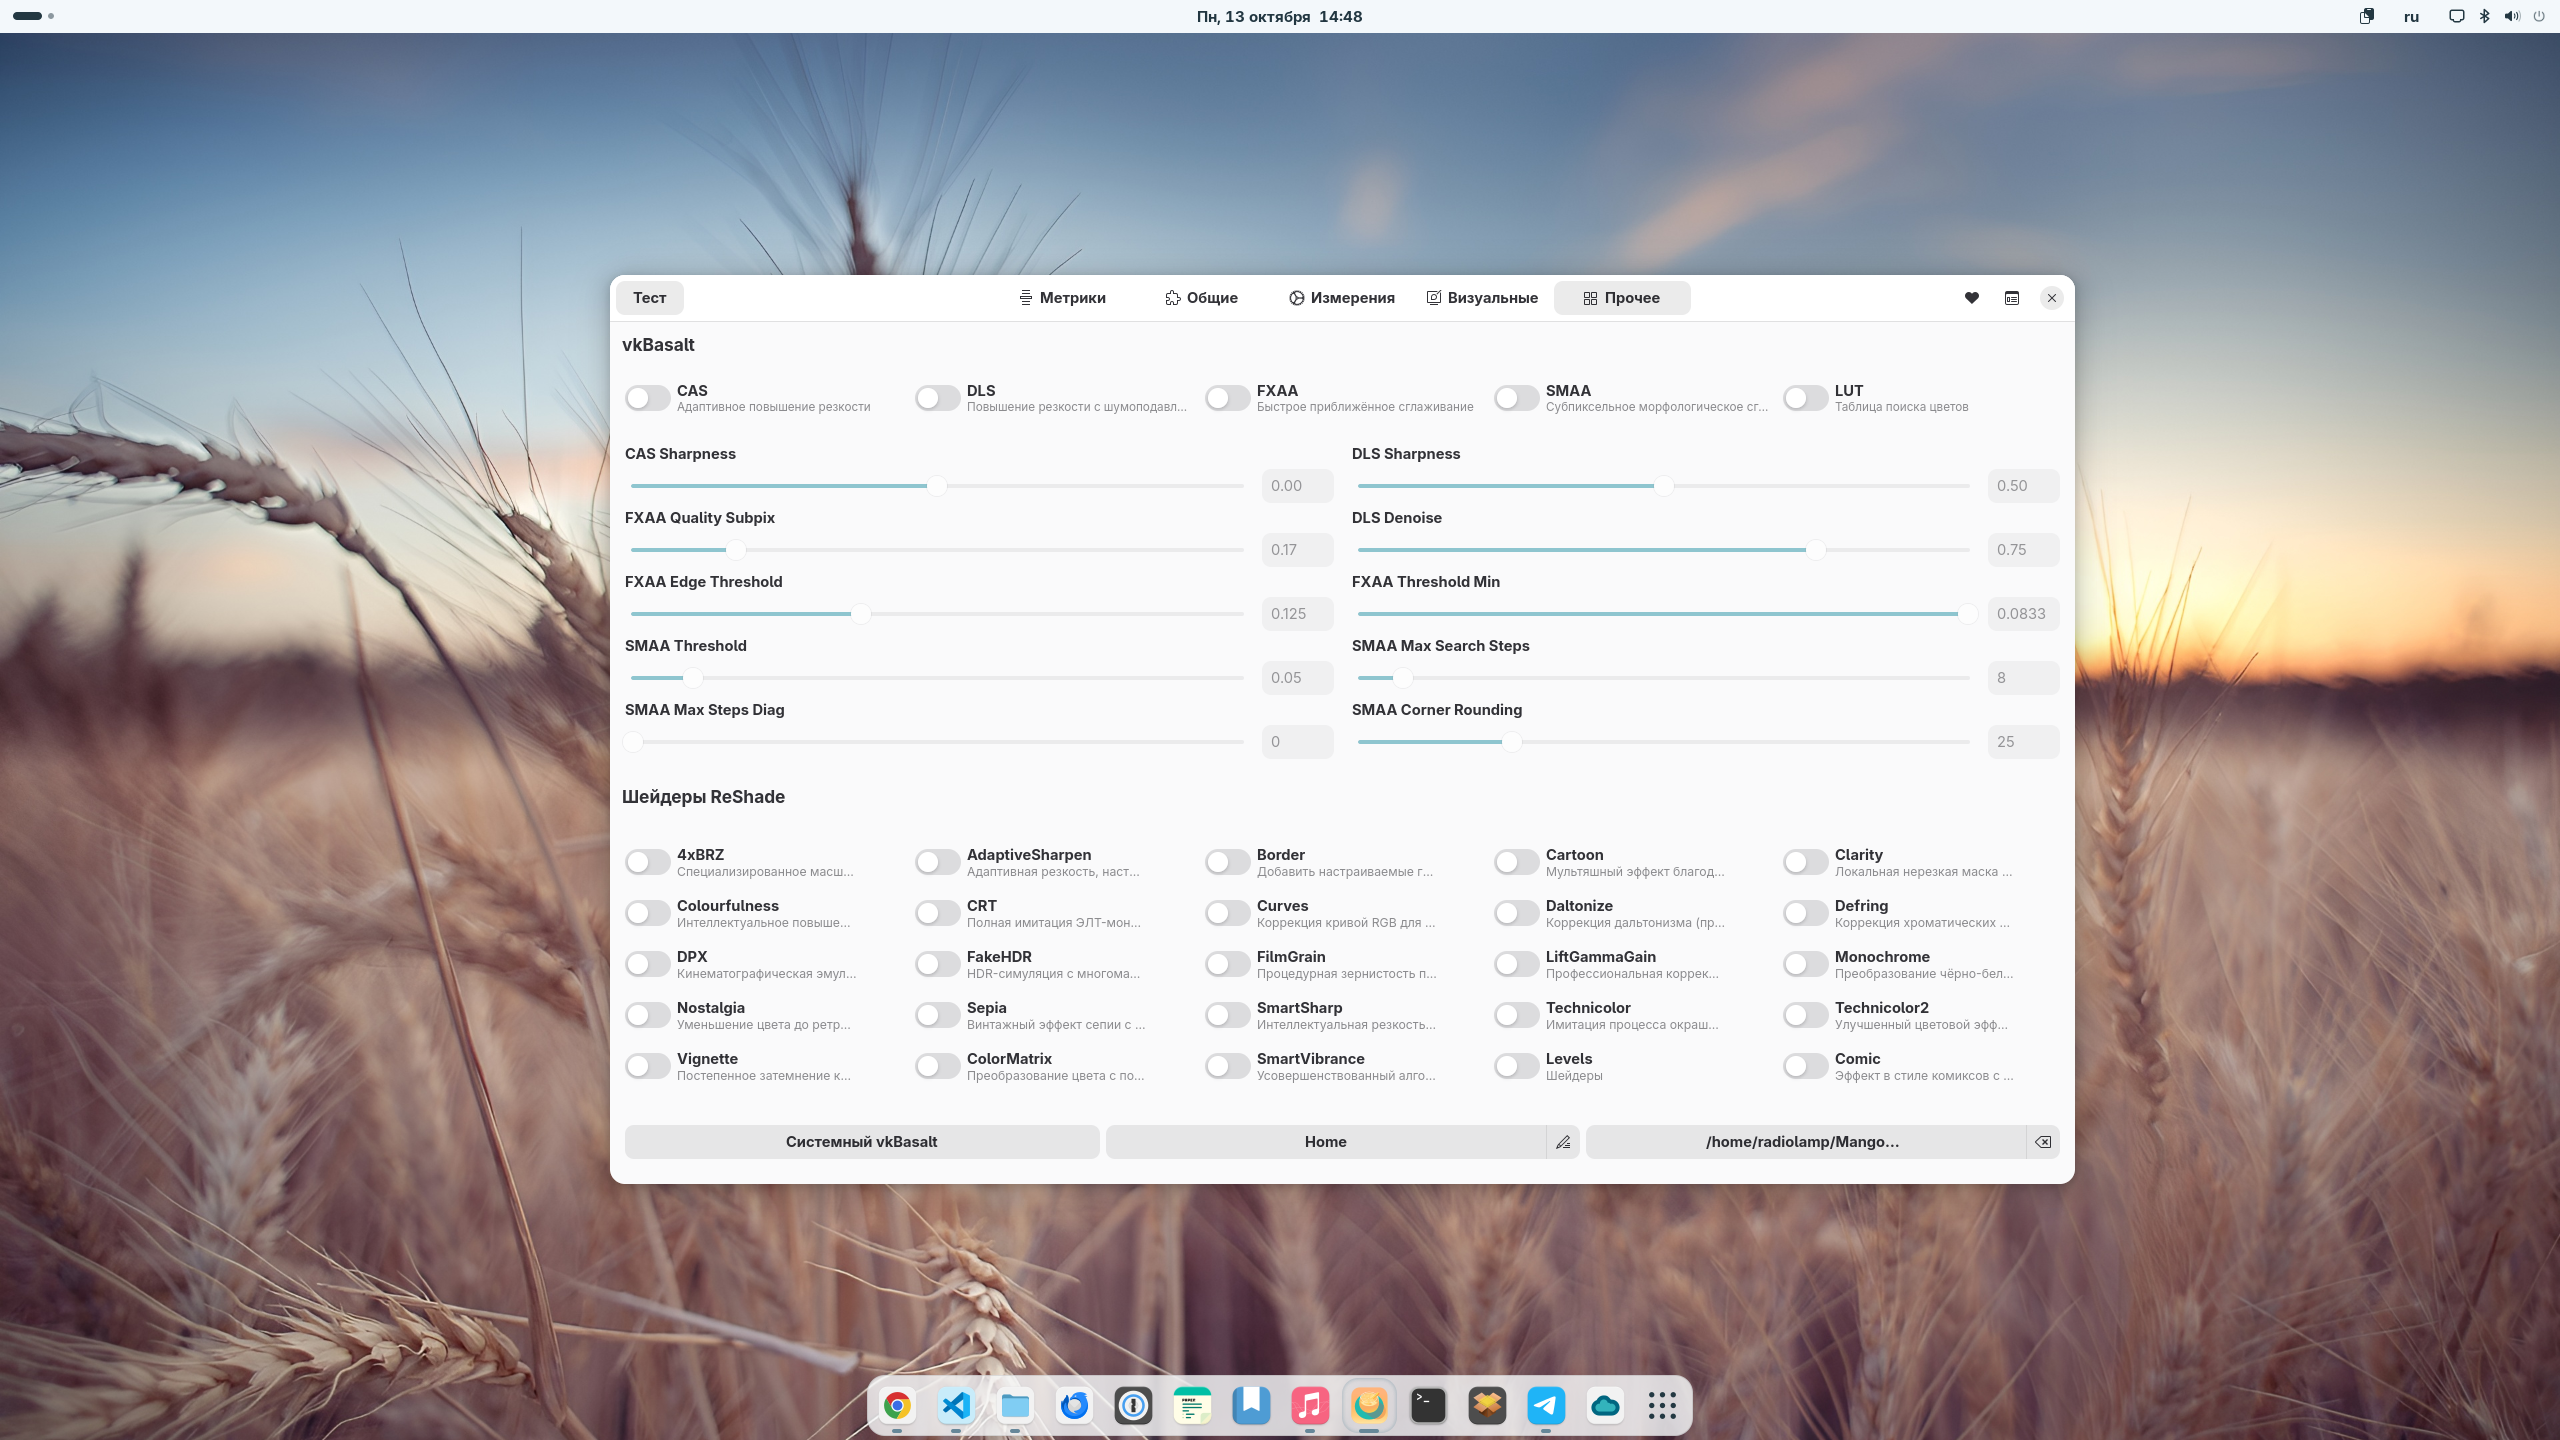Screen dimensions: 2560x1440
Task: Enable the Vignette shader switch
Action: point(647,1066)
